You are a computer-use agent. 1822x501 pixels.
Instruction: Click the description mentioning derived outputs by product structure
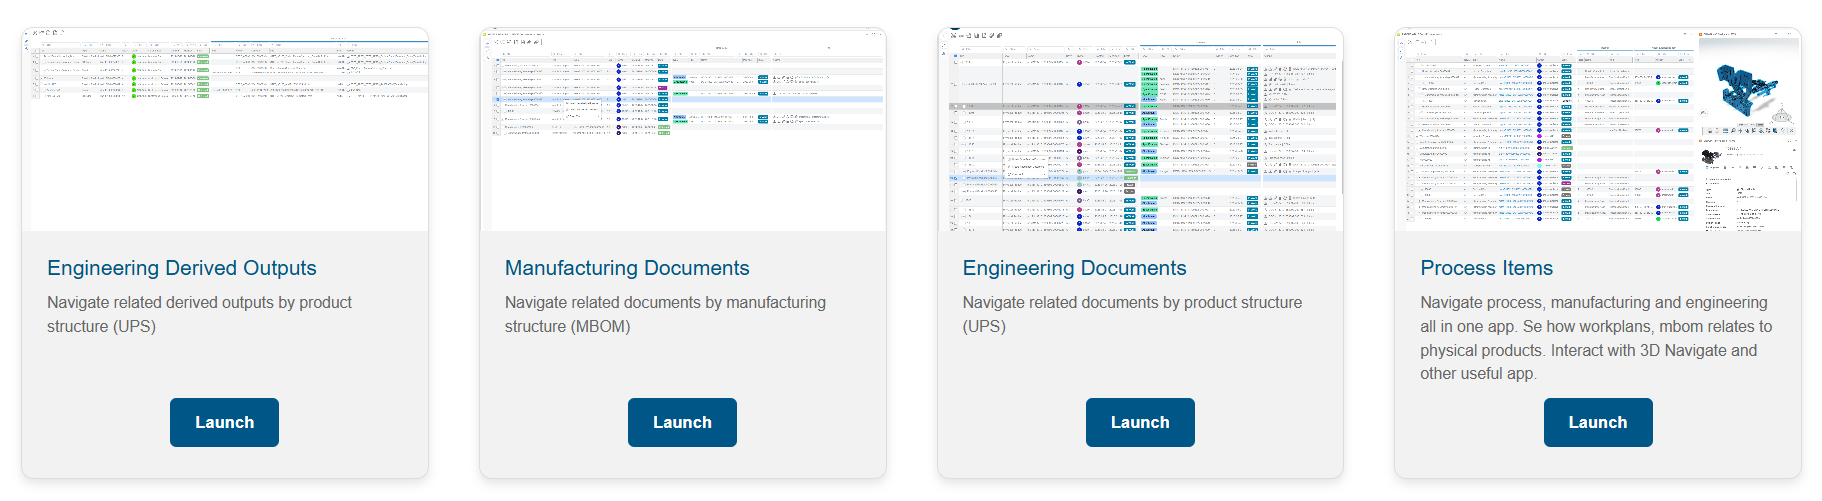[199, 314]
